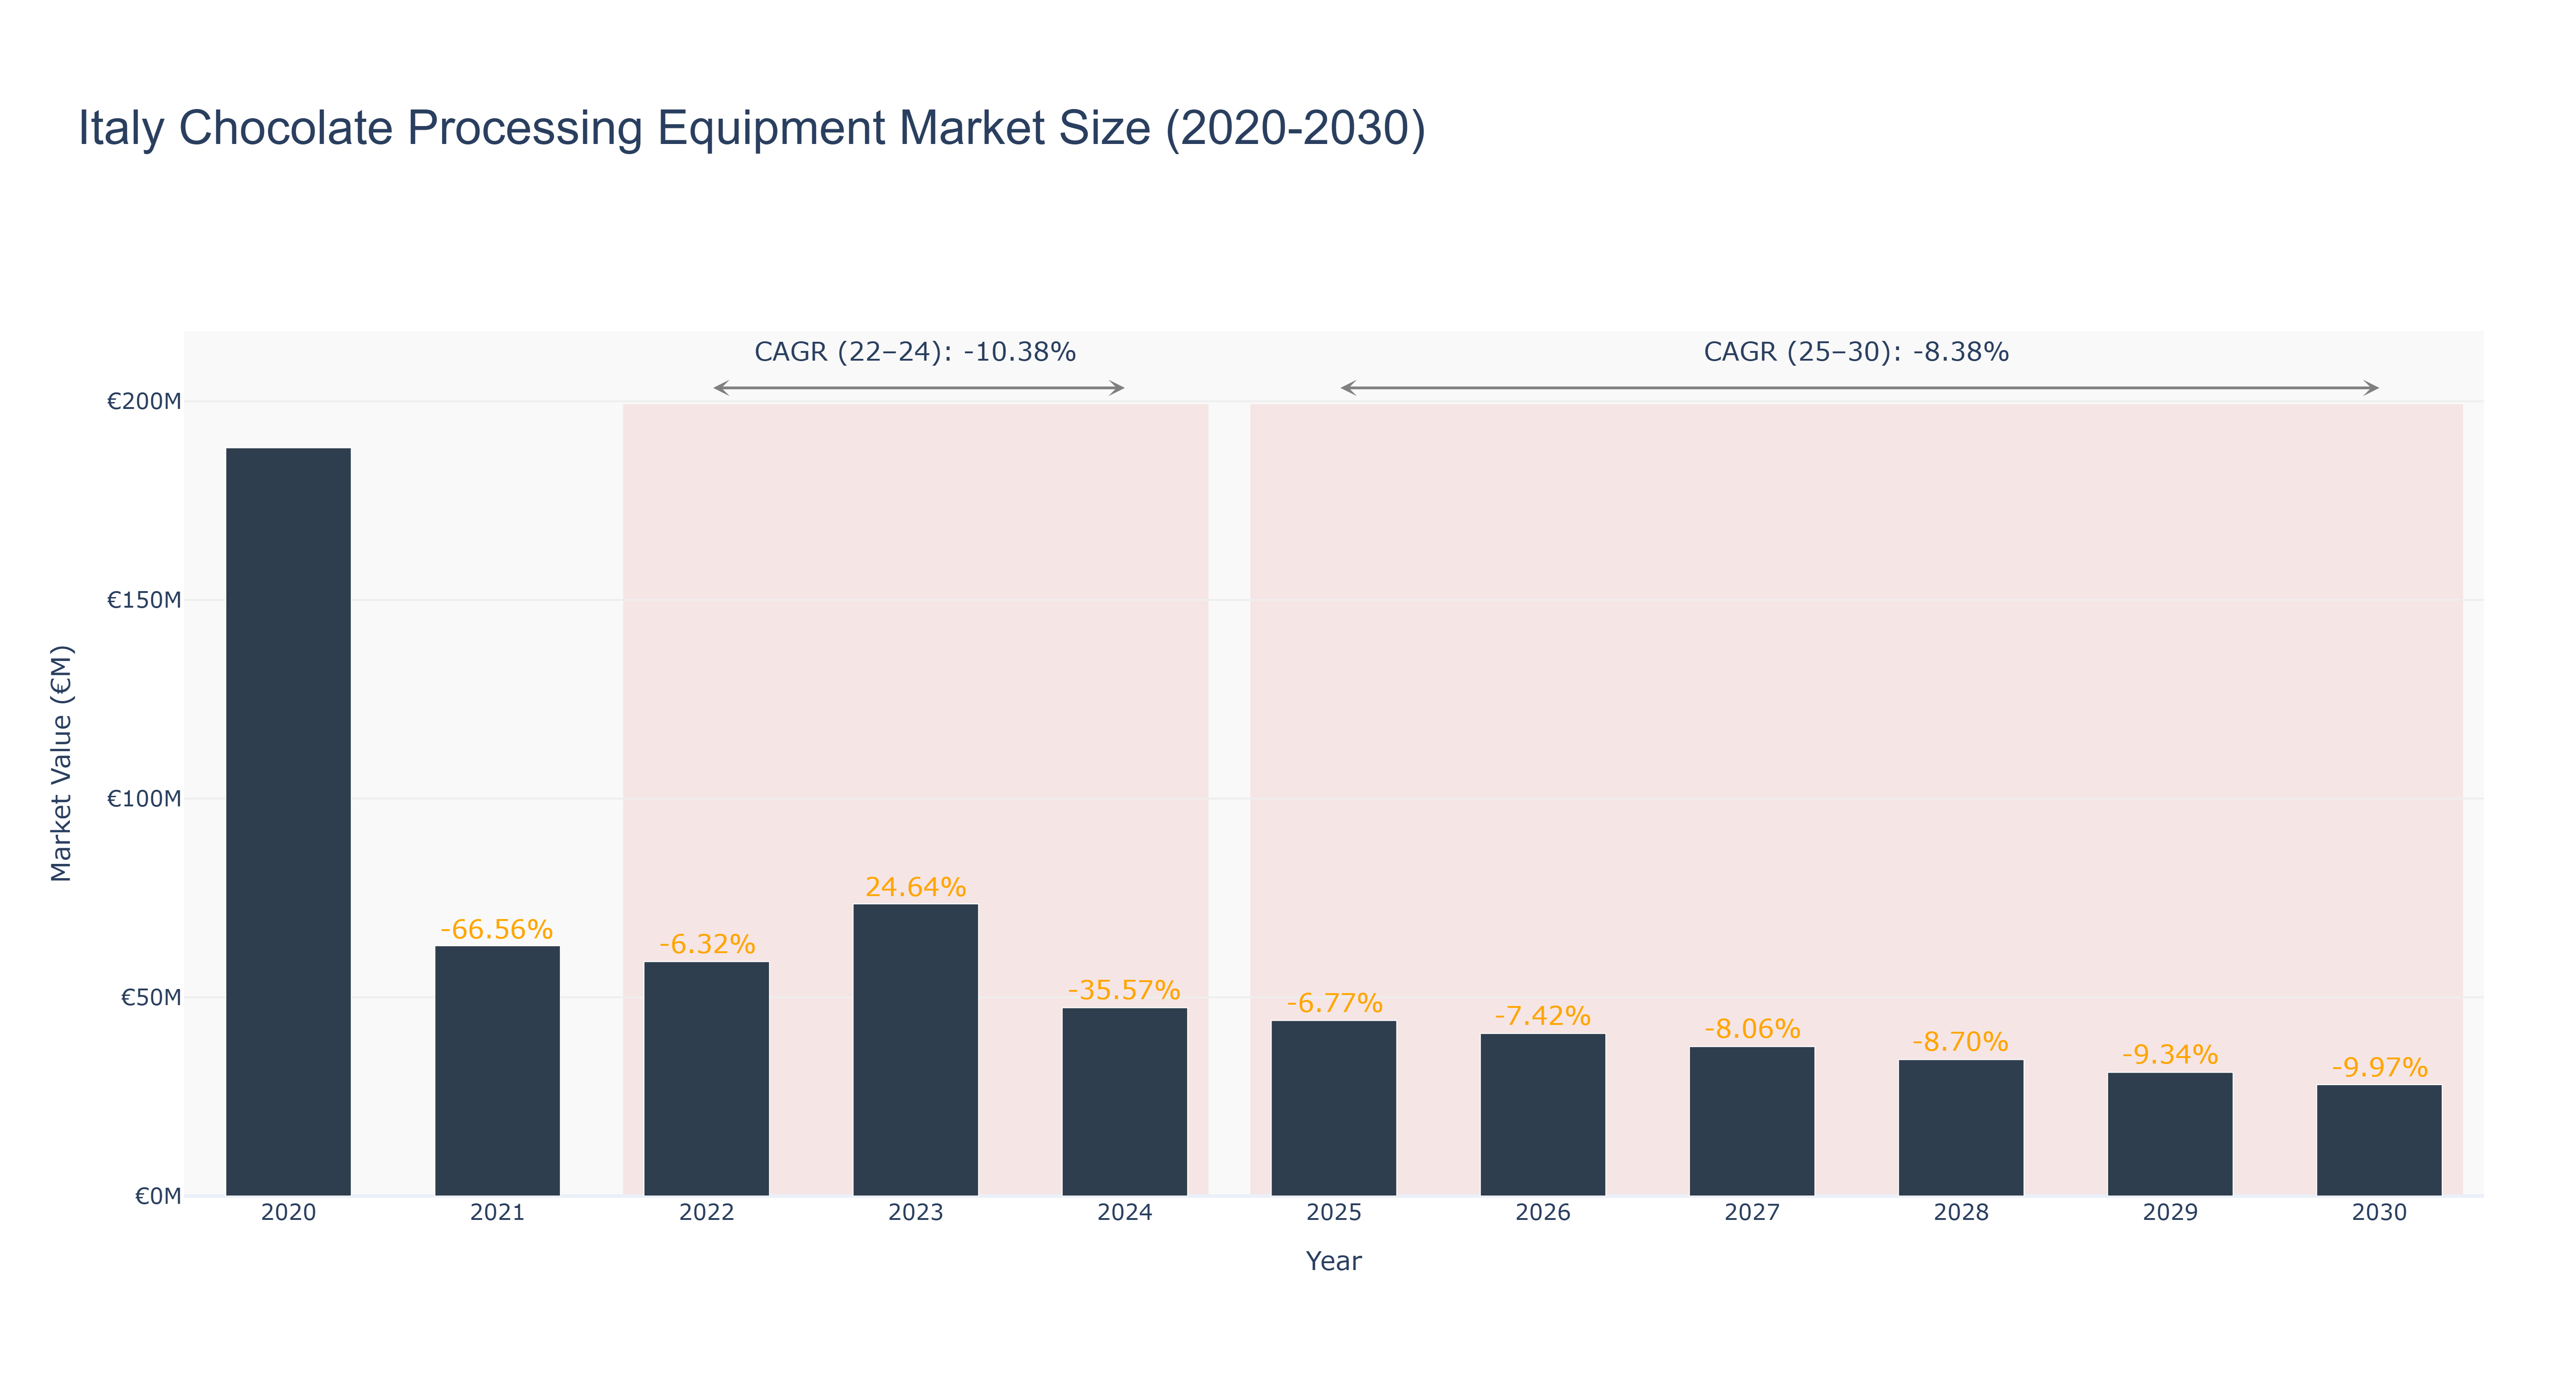This screenshot has height=1380, width=2576.
Task: Click the -9.34% growth label
Action: [2170, 1054]
